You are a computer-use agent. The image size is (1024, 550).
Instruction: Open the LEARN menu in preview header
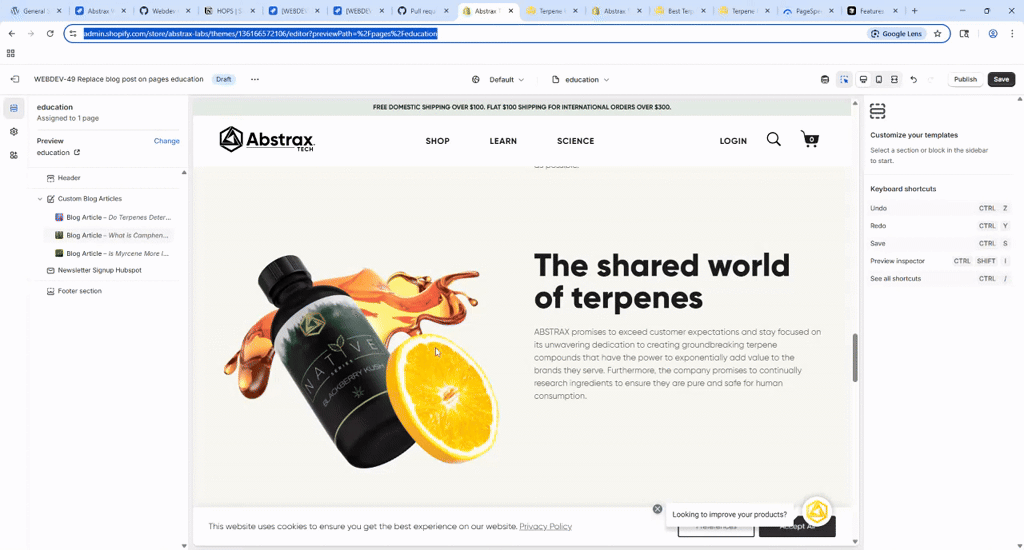(503, 141)
